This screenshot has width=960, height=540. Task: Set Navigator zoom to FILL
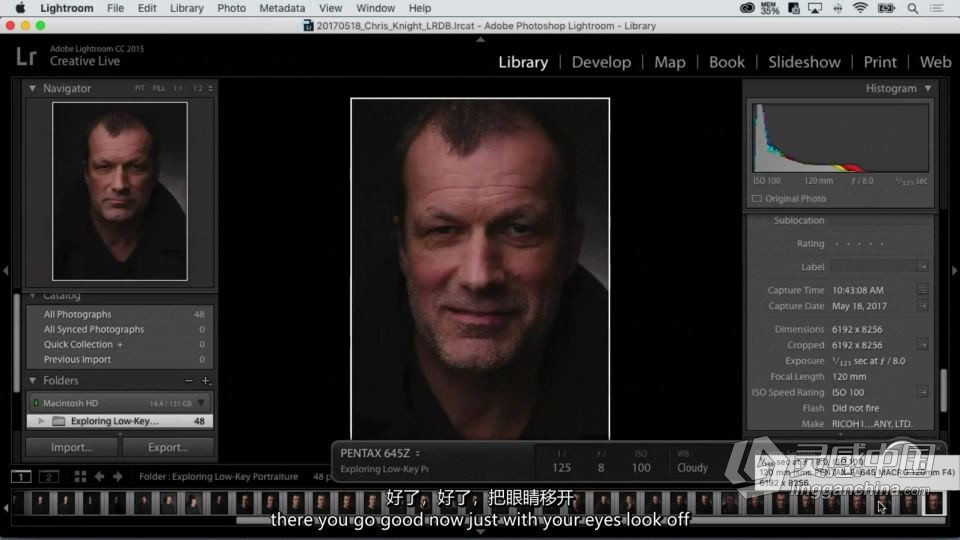[x=159, y=88]
